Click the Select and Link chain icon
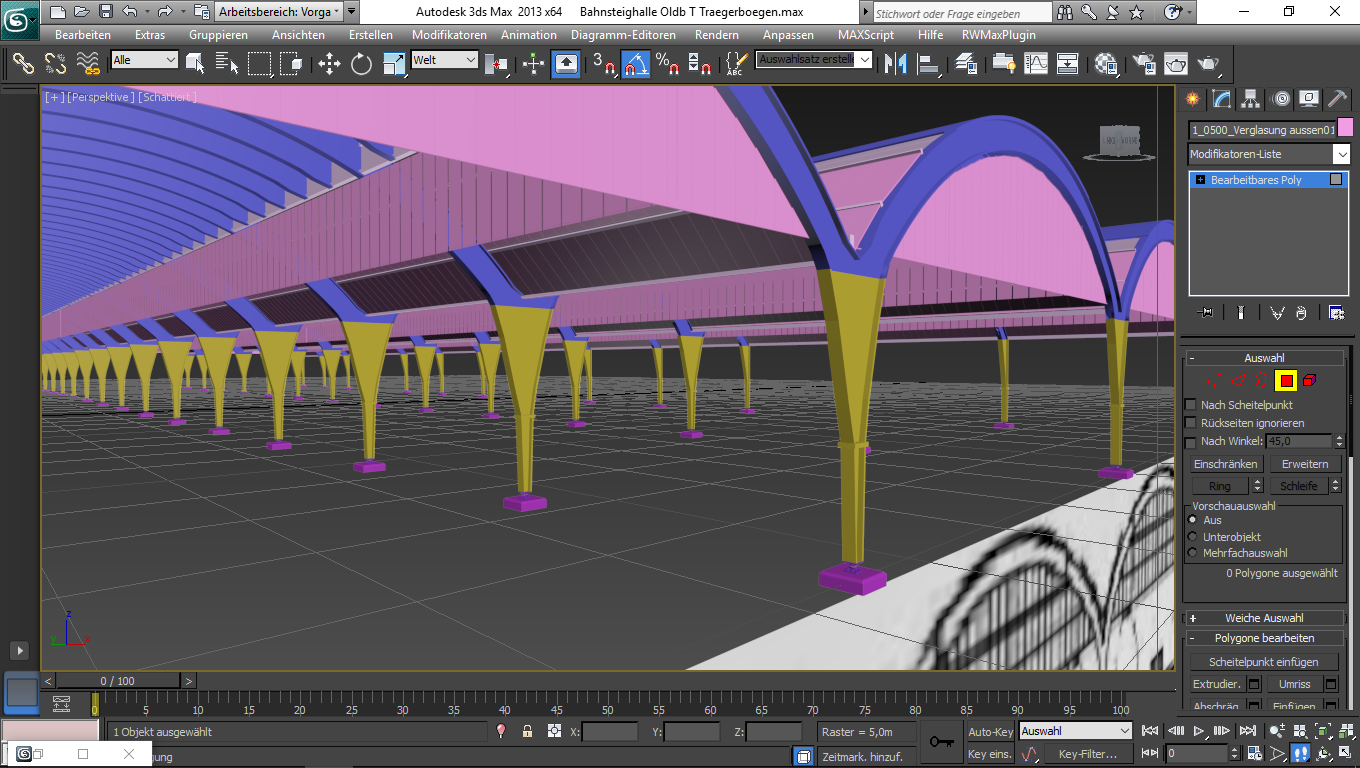The image size is (1360, 768). (22, 64)
